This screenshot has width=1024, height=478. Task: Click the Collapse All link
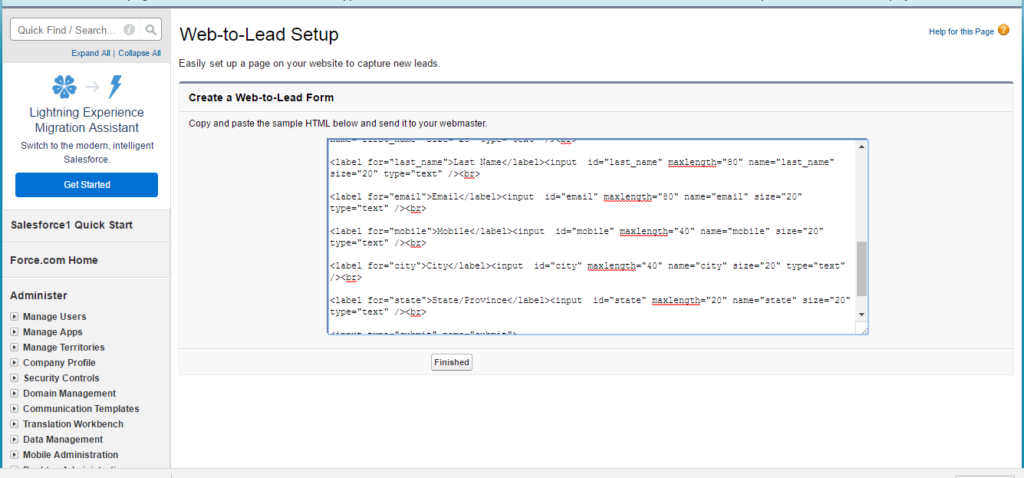pos(139,54)
